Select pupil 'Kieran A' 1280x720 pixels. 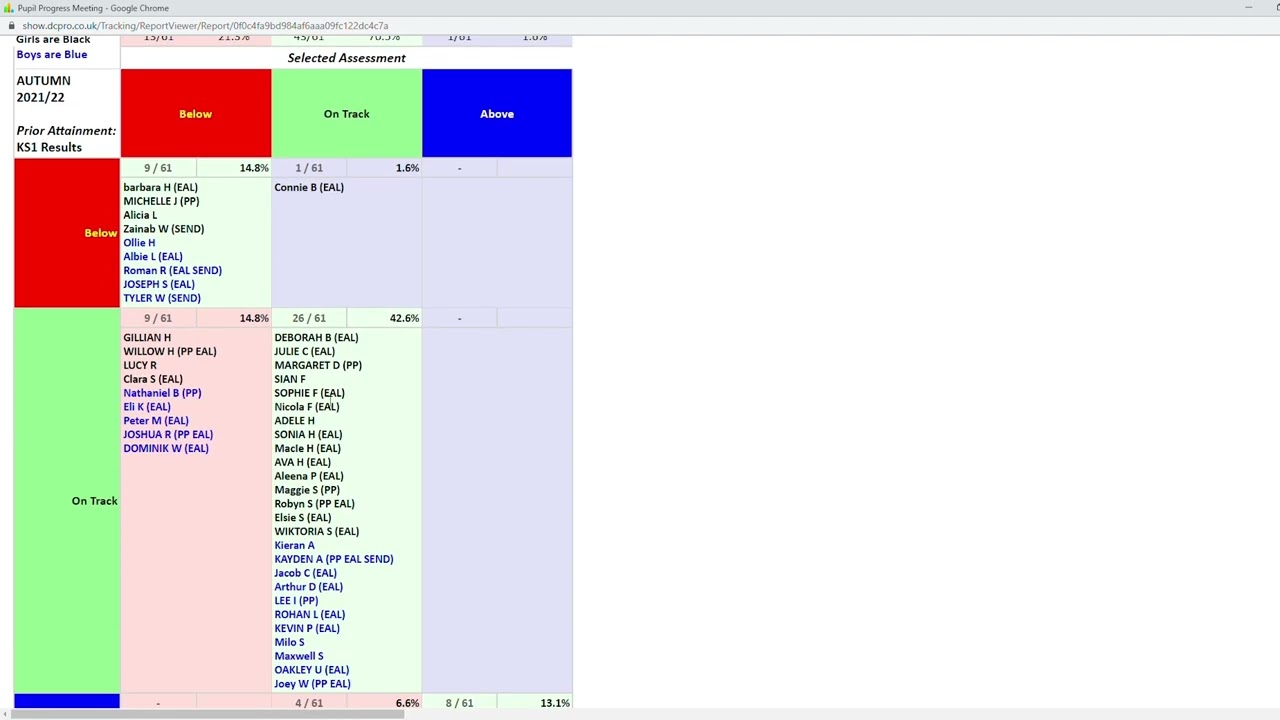(x=294, y=546)
